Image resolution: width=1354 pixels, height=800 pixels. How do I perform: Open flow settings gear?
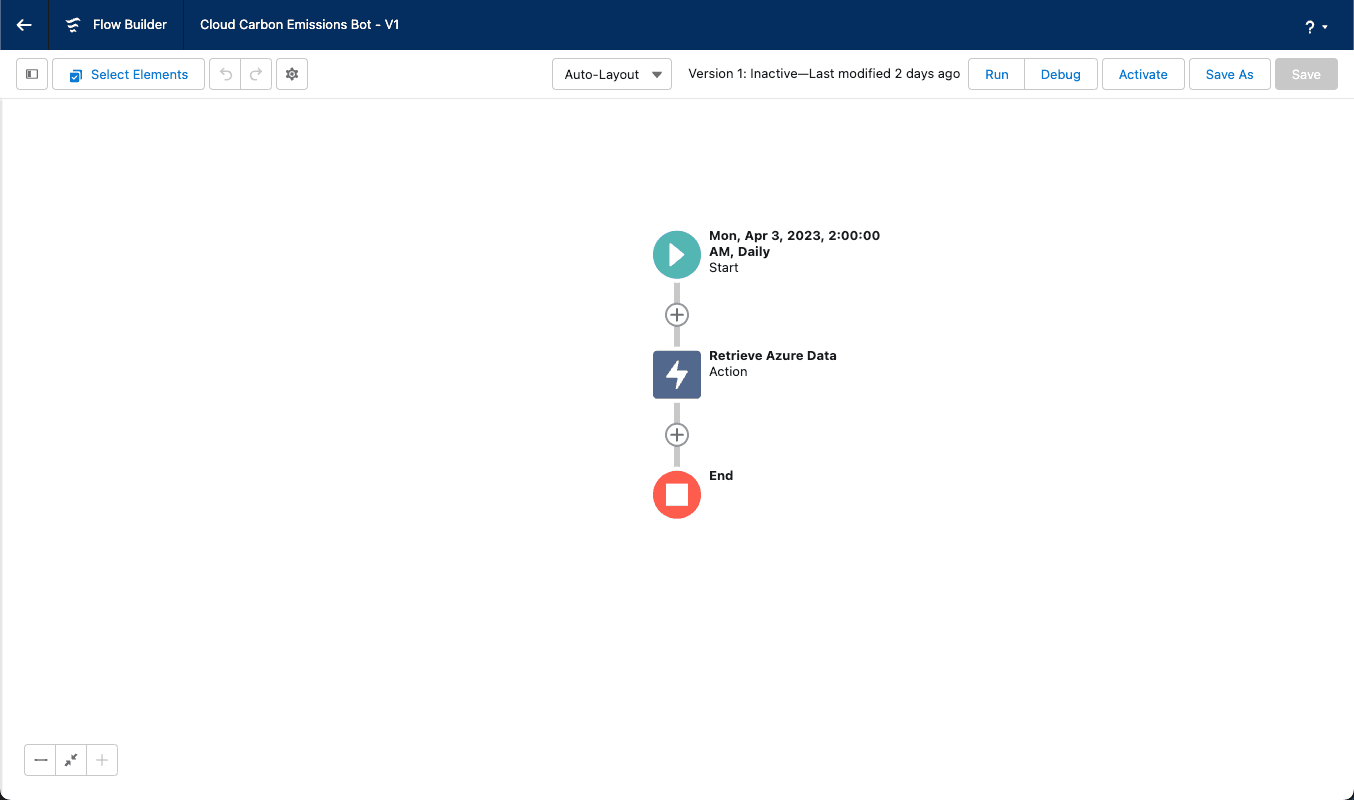(292, 74)
